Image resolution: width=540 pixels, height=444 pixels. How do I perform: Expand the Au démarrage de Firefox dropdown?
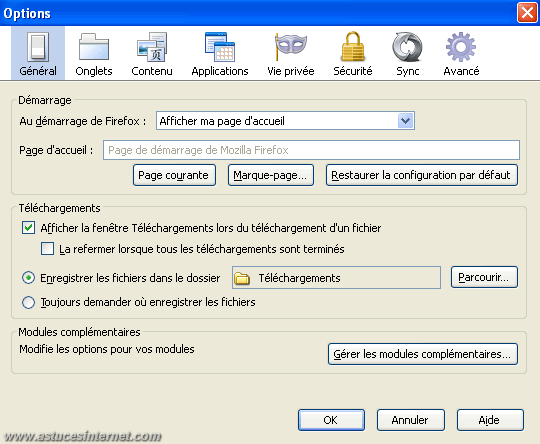285,121
